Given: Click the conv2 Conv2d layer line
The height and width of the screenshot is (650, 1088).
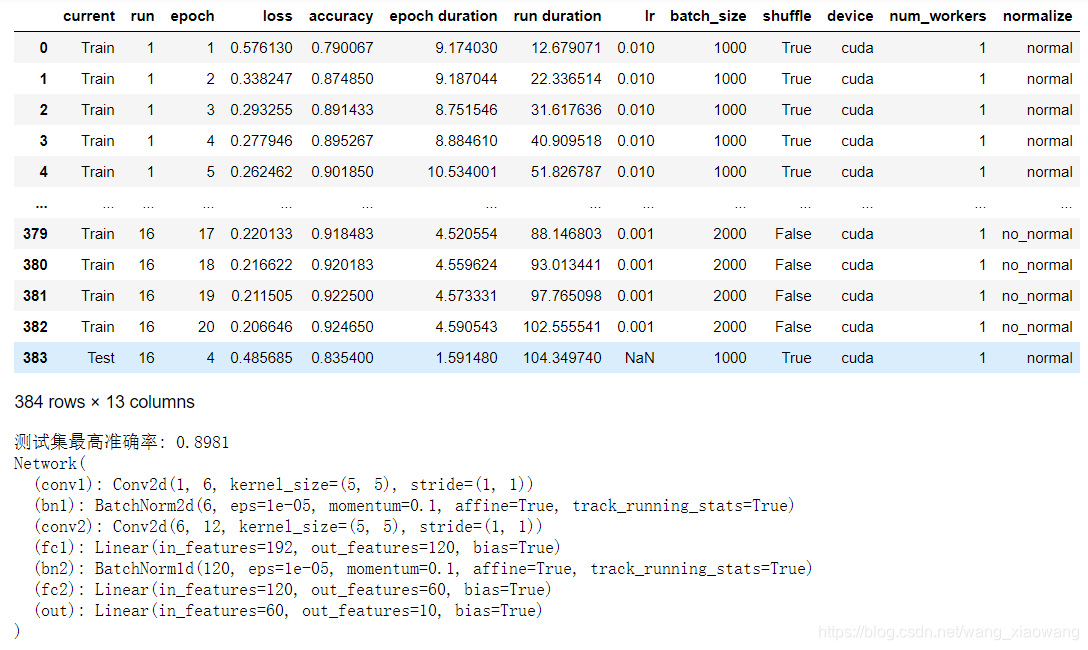Looking at the screenshot, I should (288, 527).
